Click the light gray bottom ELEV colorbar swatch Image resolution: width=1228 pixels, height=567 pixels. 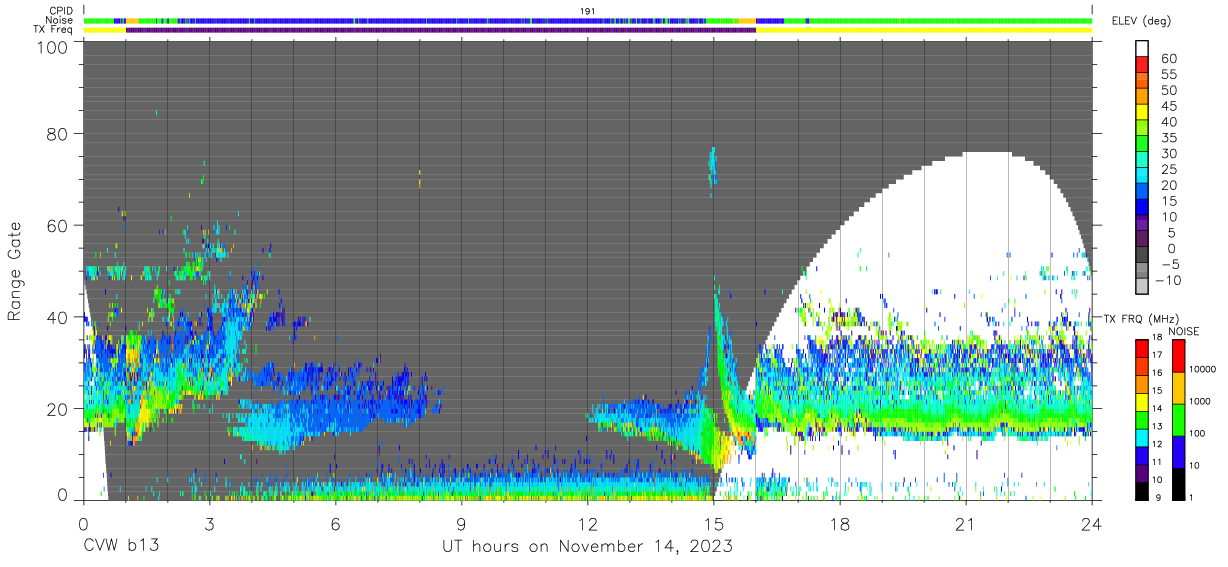[x=1143, y=288]
